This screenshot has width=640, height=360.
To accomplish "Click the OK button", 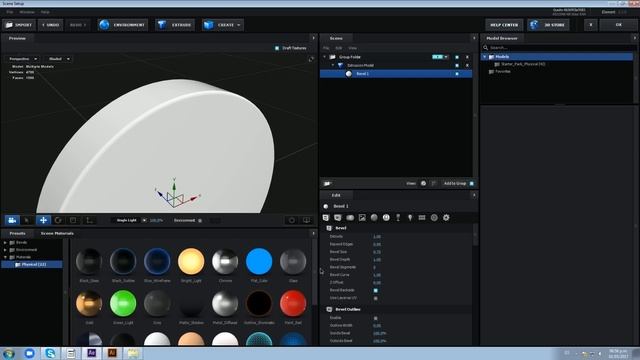I will (618, 25).
